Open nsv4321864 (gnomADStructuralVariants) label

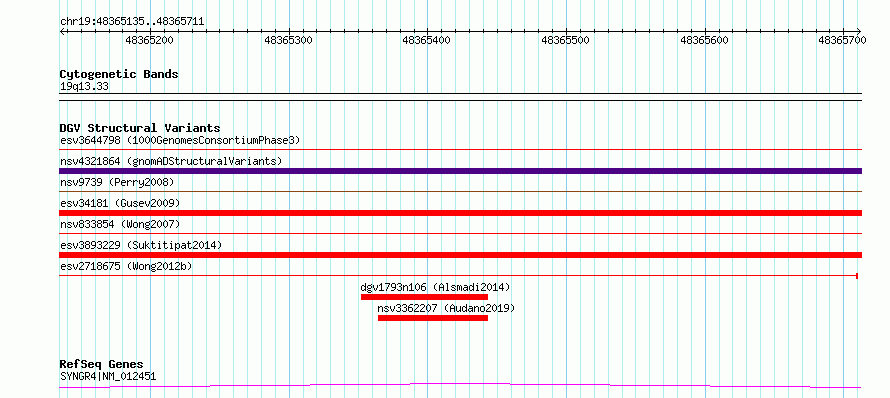[x=171, y=161]
